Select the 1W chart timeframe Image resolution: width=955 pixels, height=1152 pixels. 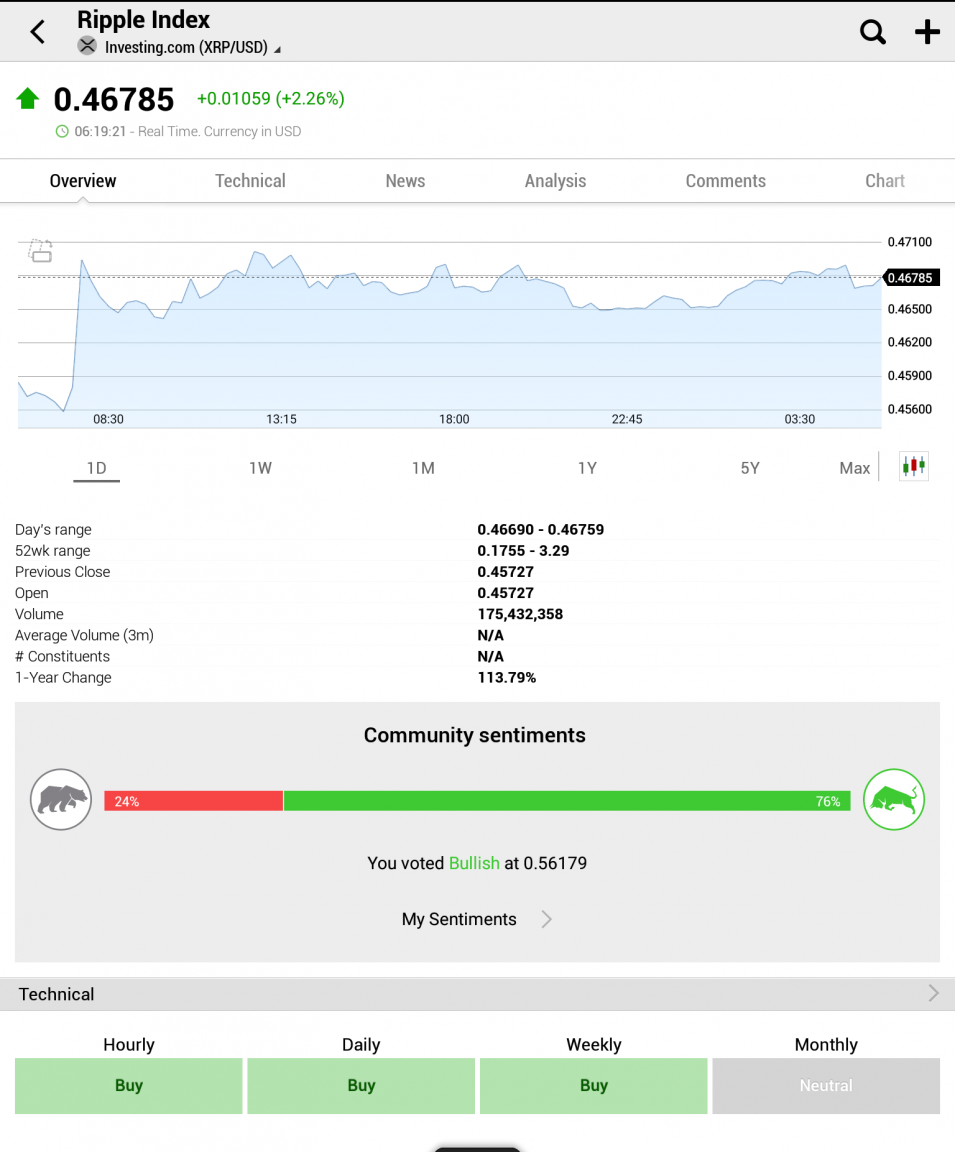pos(260,468)
